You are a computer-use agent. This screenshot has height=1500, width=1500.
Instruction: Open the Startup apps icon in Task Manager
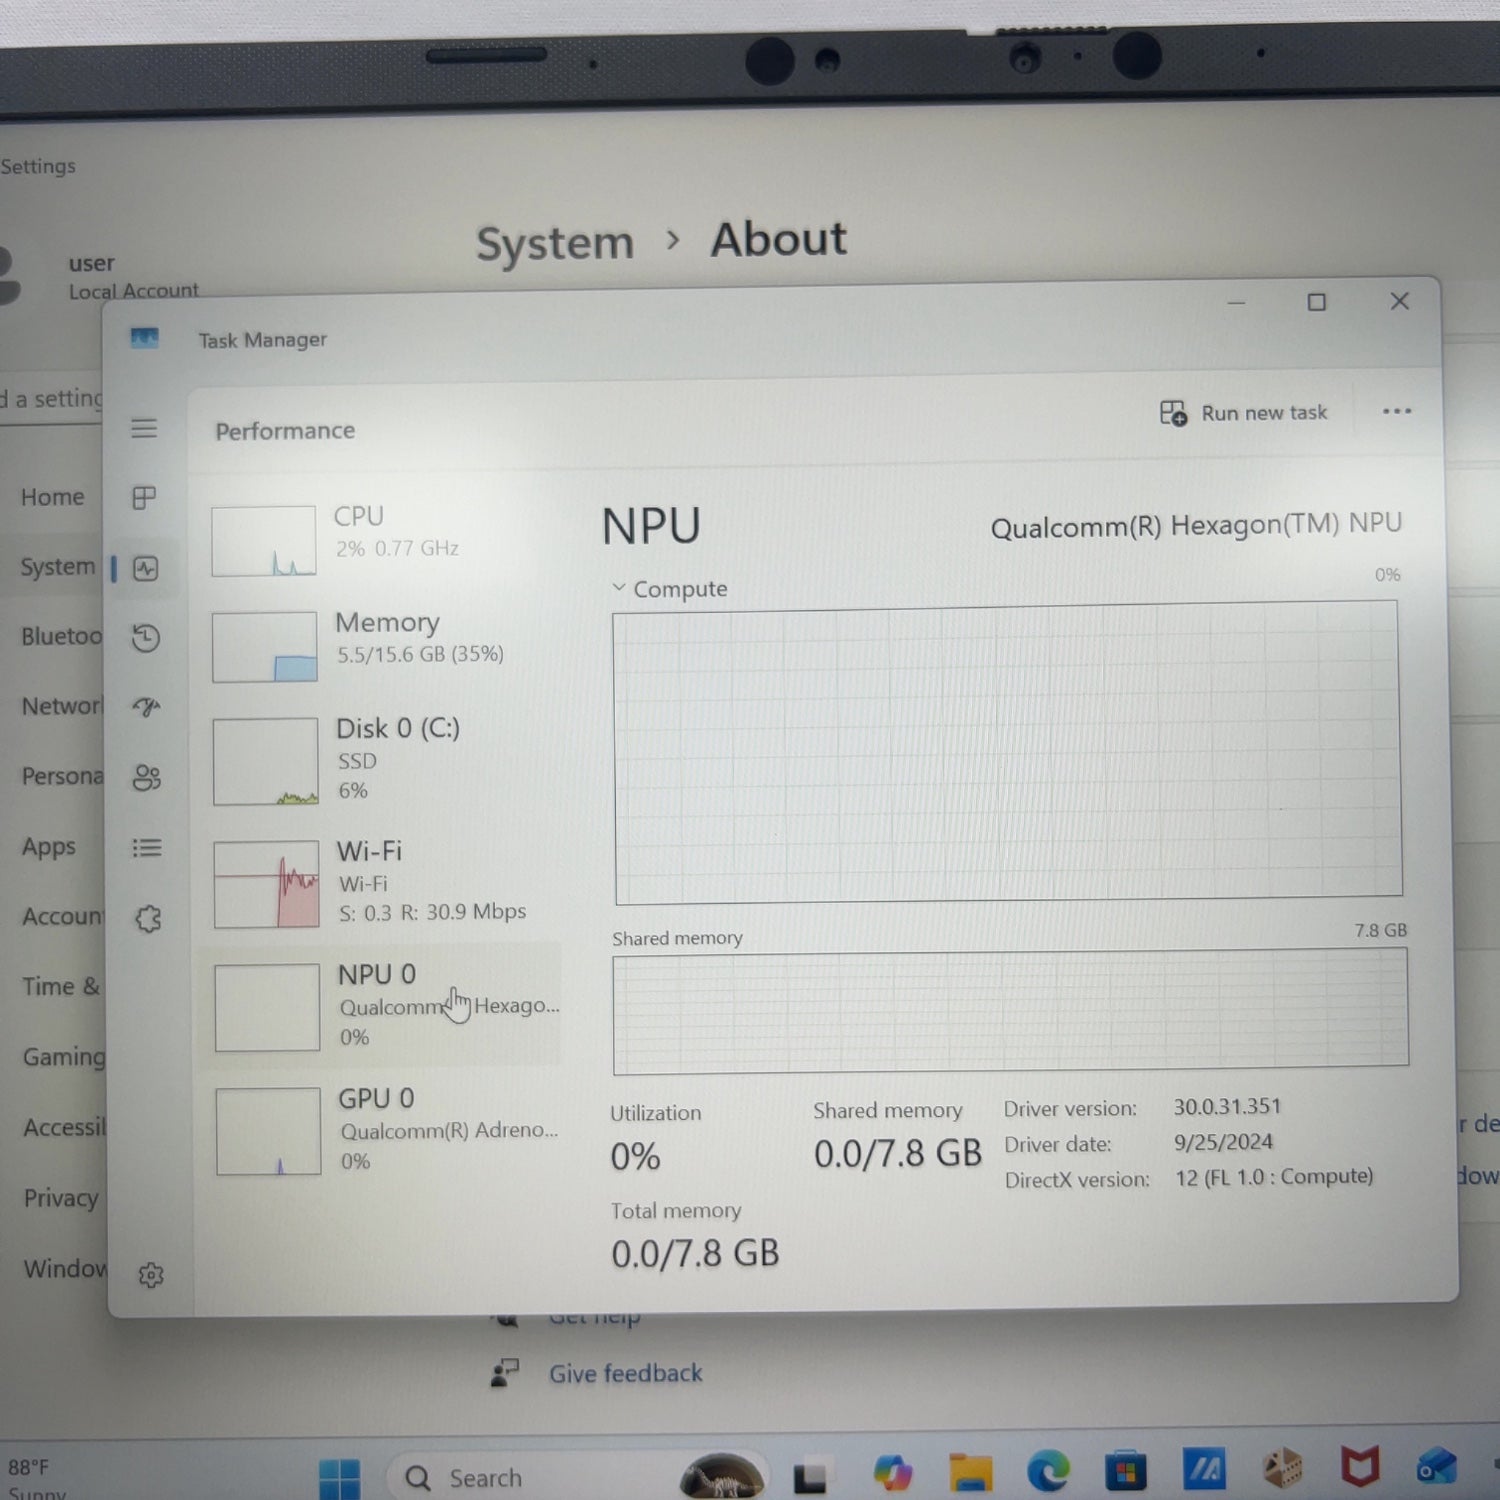click(x=146, y=708)
